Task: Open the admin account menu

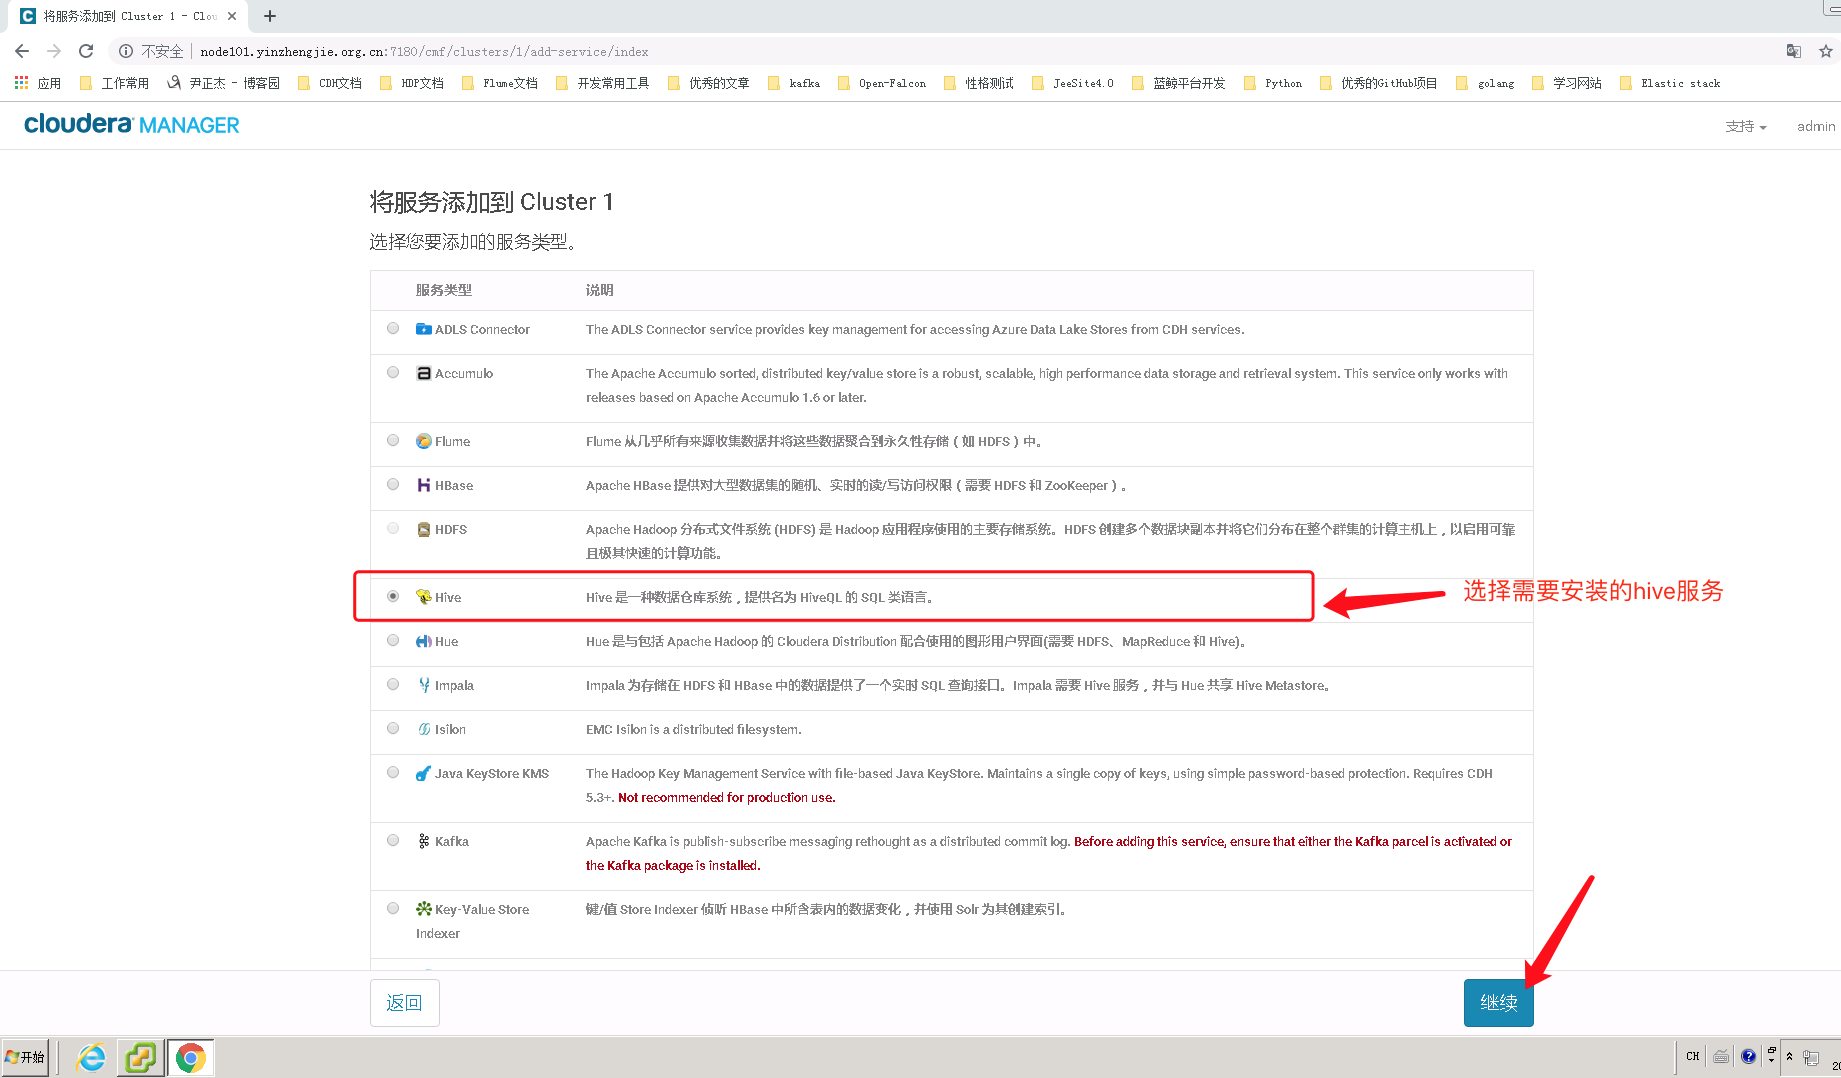Action: click(1814, 126)
